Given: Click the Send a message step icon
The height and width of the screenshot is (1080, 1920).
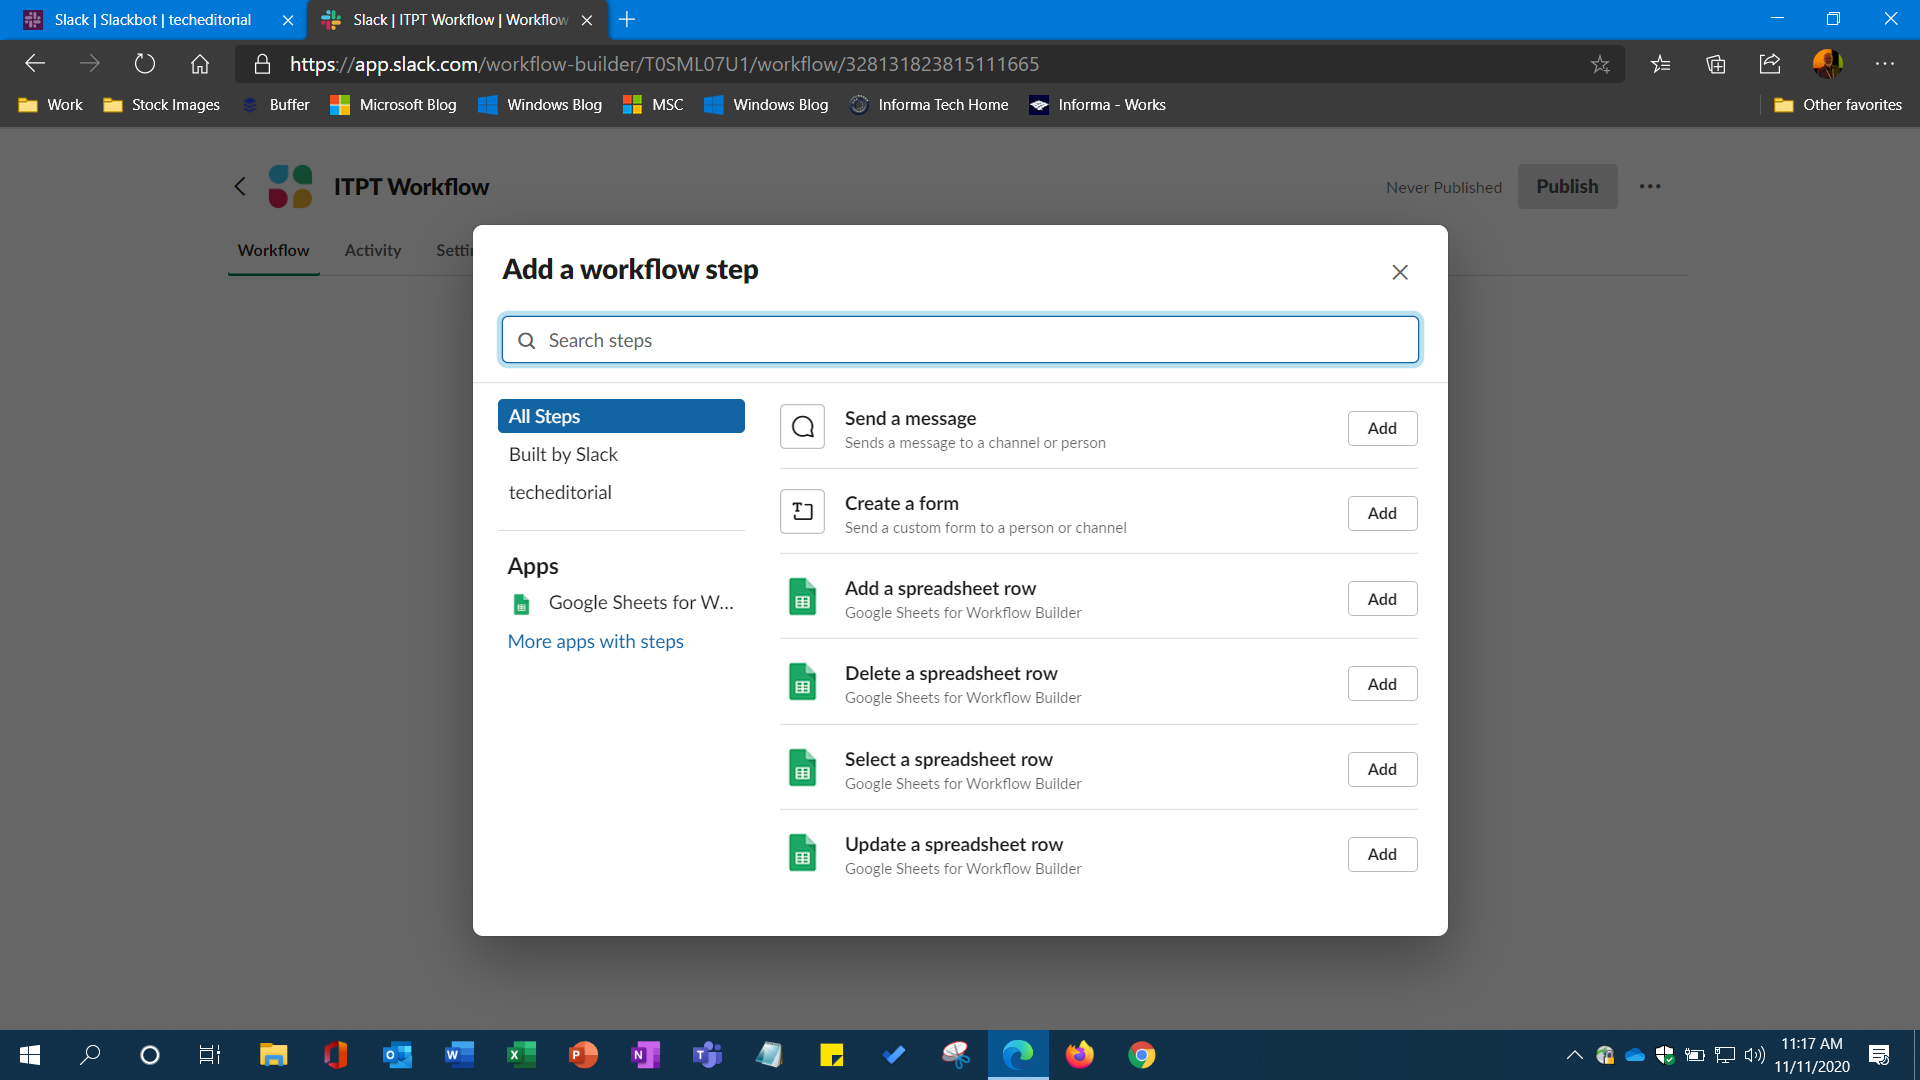Looking at the screenshot, I should click(802, 427).
